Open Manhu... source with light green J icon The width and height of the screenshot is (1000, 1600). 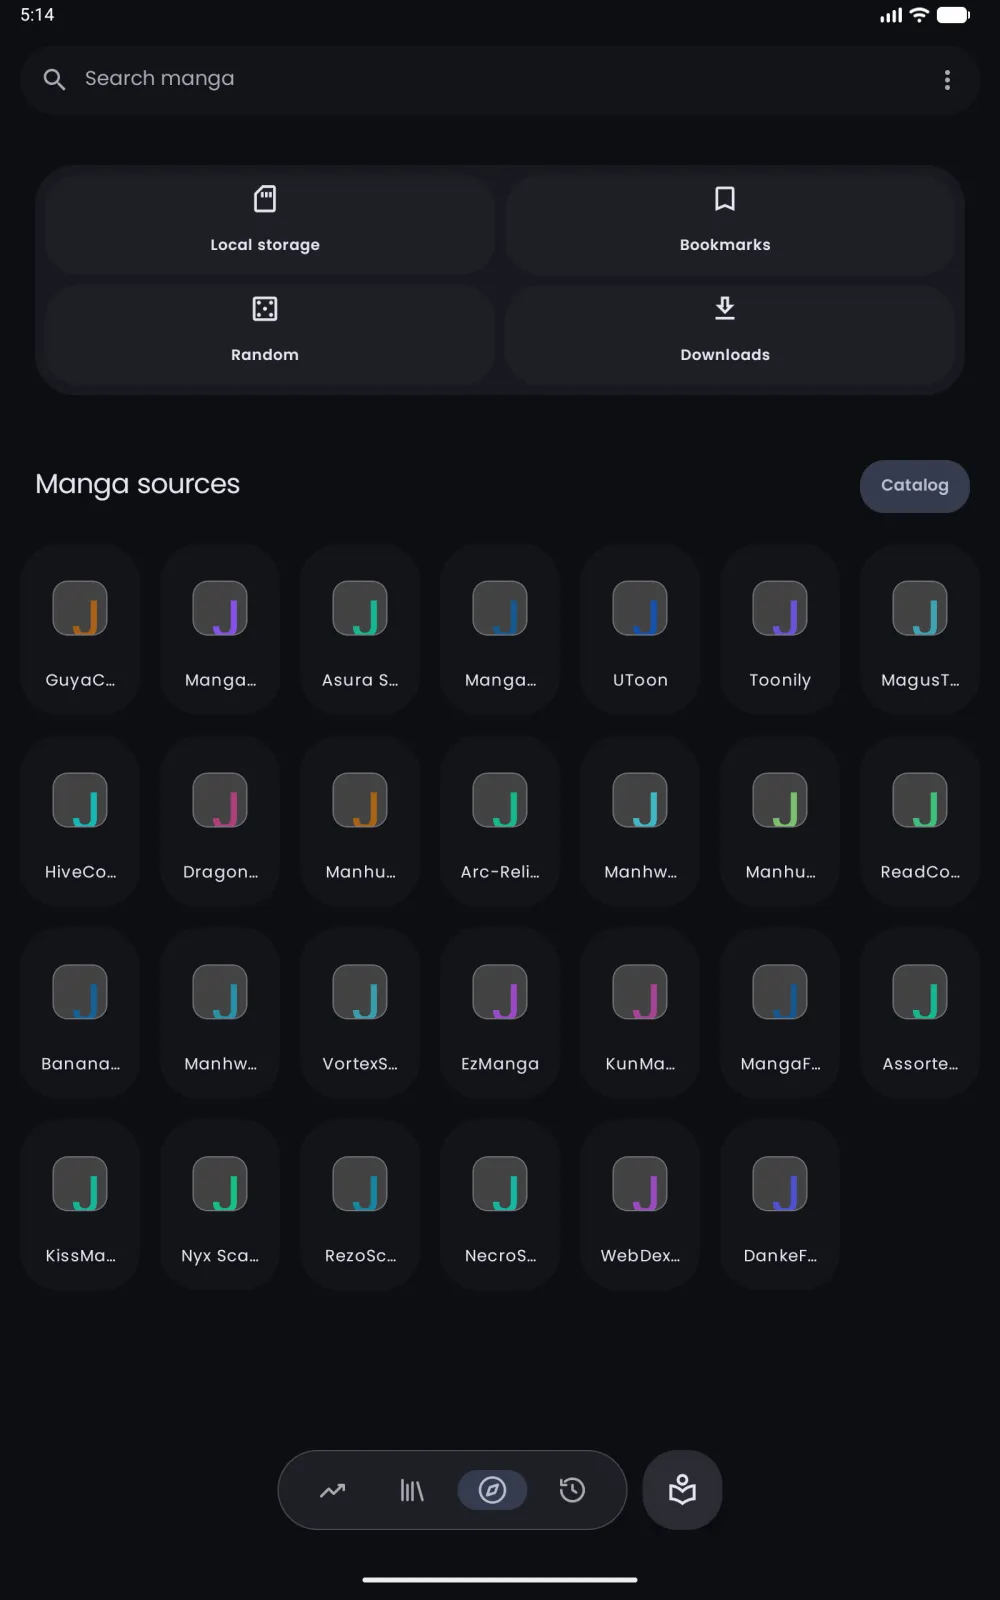[x=780, y=822]
